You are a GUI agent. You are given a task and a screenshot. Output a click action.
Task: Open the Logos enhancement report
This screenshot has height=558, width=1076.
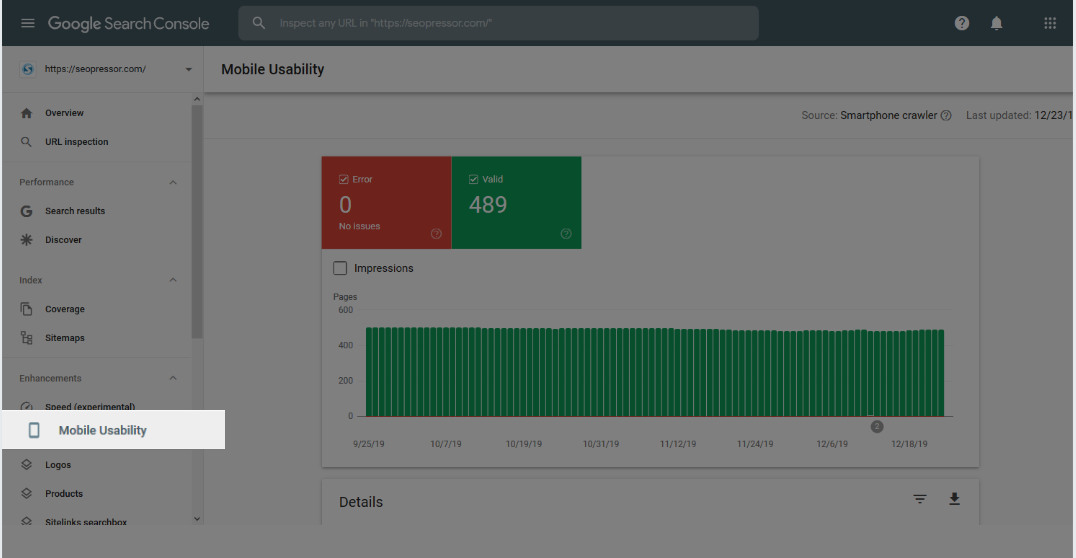tap(58, 465)
